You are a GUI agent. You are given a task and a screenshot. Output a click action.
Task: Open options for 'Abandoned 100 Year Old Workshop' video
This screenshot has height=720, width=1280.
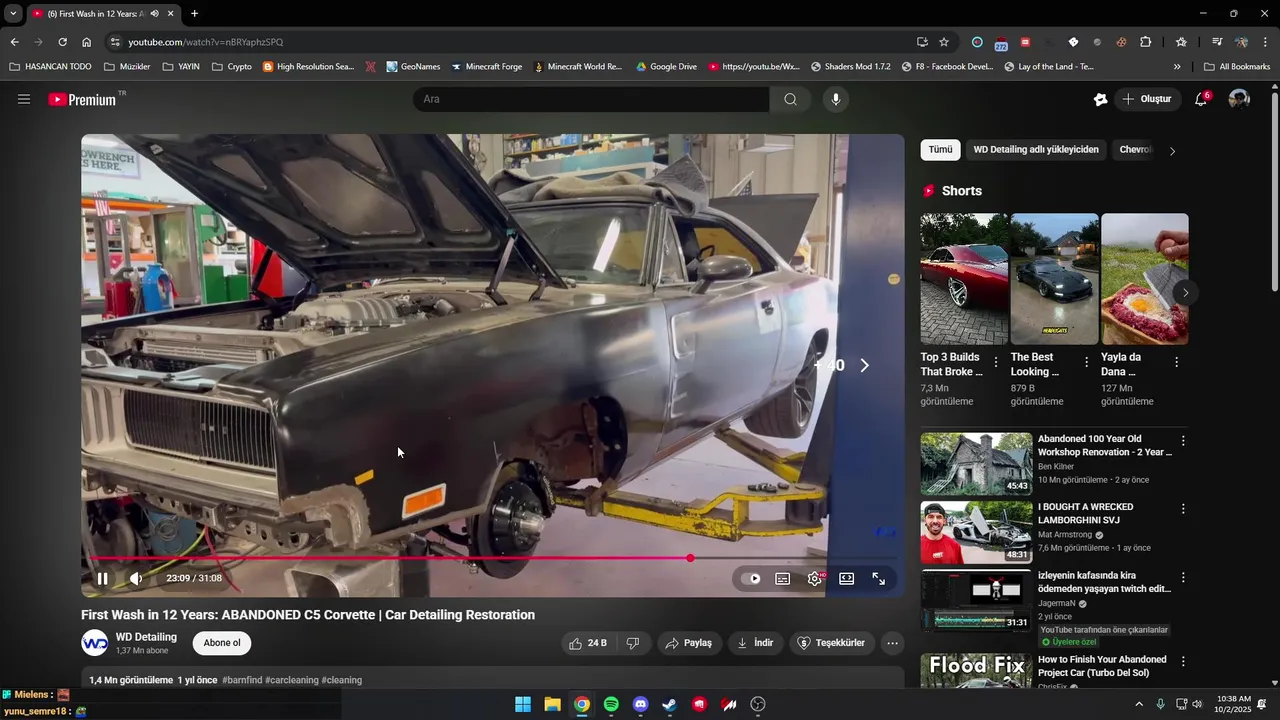coord(1183,441)
